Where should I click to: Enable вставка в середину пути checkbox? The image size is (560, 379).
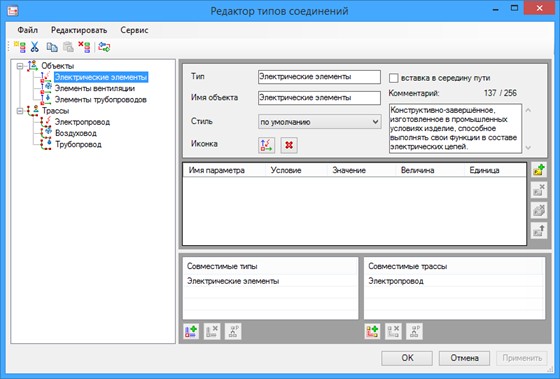[394, 78]
